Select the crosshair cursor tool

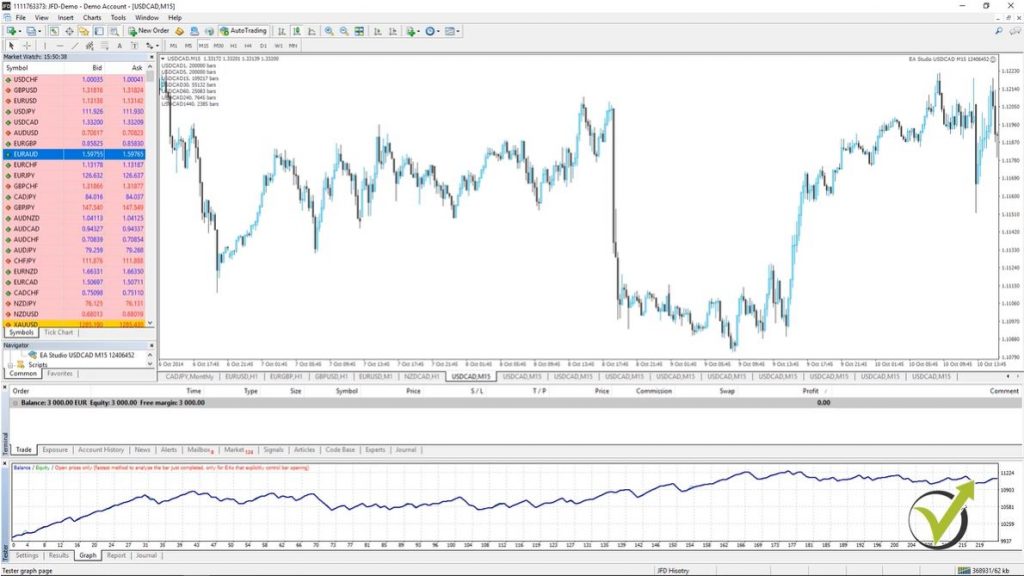click(26, 45)
